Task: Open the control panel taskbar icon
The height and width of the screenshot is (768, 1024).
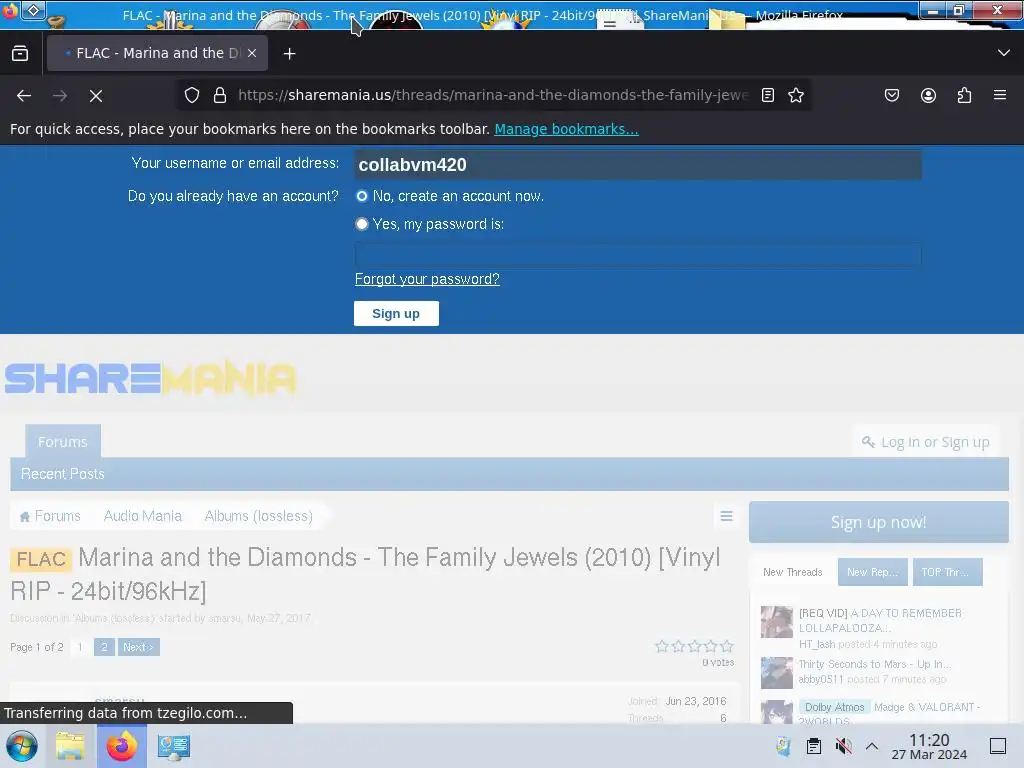Action: (x=174, y=746)
